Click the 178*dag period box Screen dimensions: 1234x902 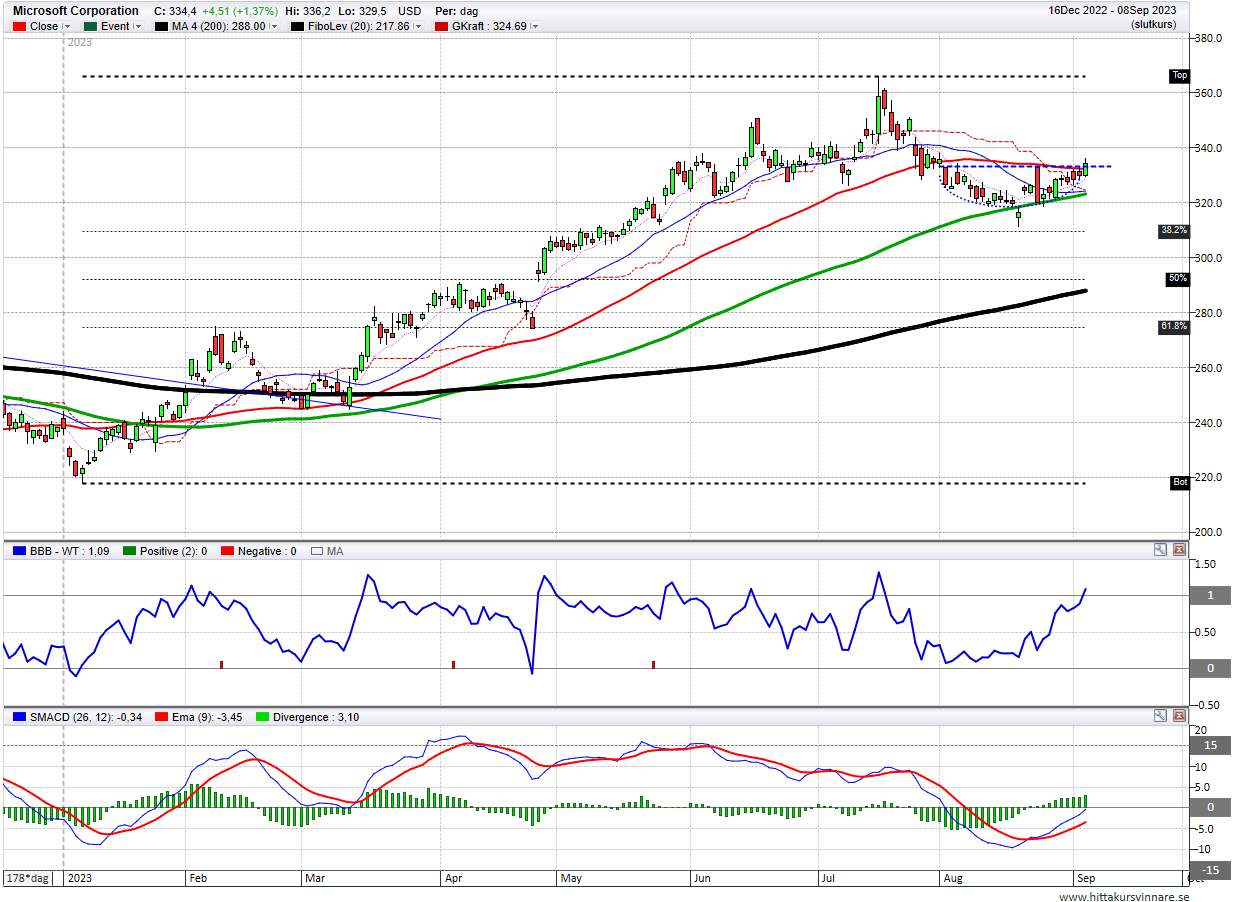(27, 878)
